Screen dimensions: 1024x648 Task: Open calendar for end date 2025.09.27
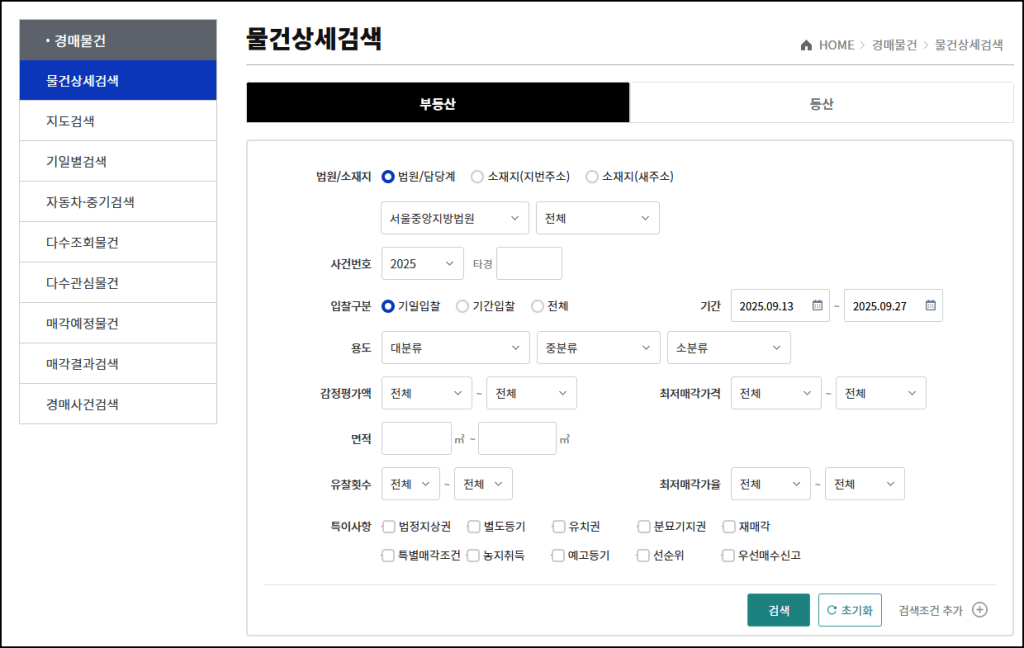[x=930, y=306]
